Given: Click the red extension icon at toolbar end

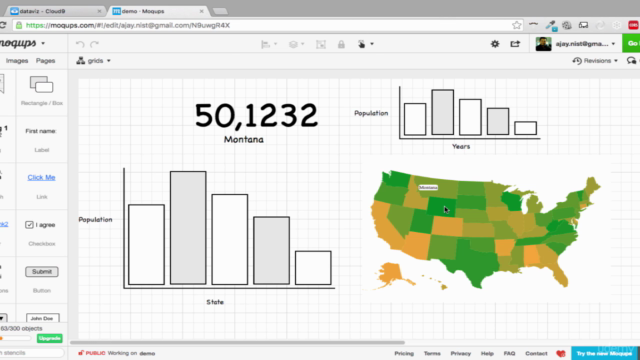Looking at the screenshot, I should tap(633, 25).
